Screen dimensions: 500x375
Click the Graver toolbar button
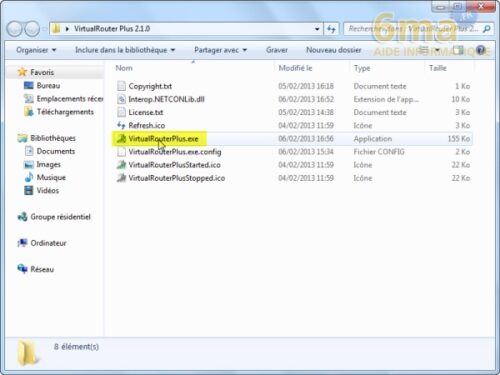coord(277,50)
